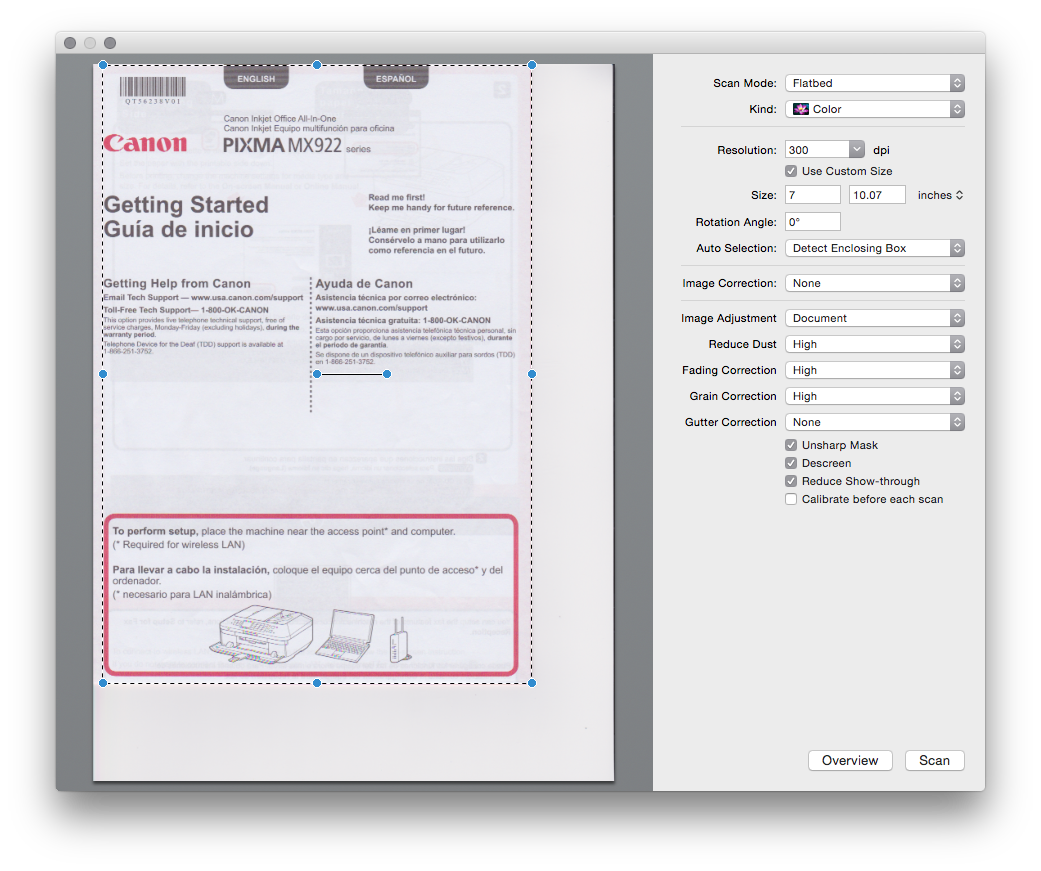This screenshot has height=871, width=1041.
Task: Click the bottom-center selection handle on the preview
Action: click(317, 683)
